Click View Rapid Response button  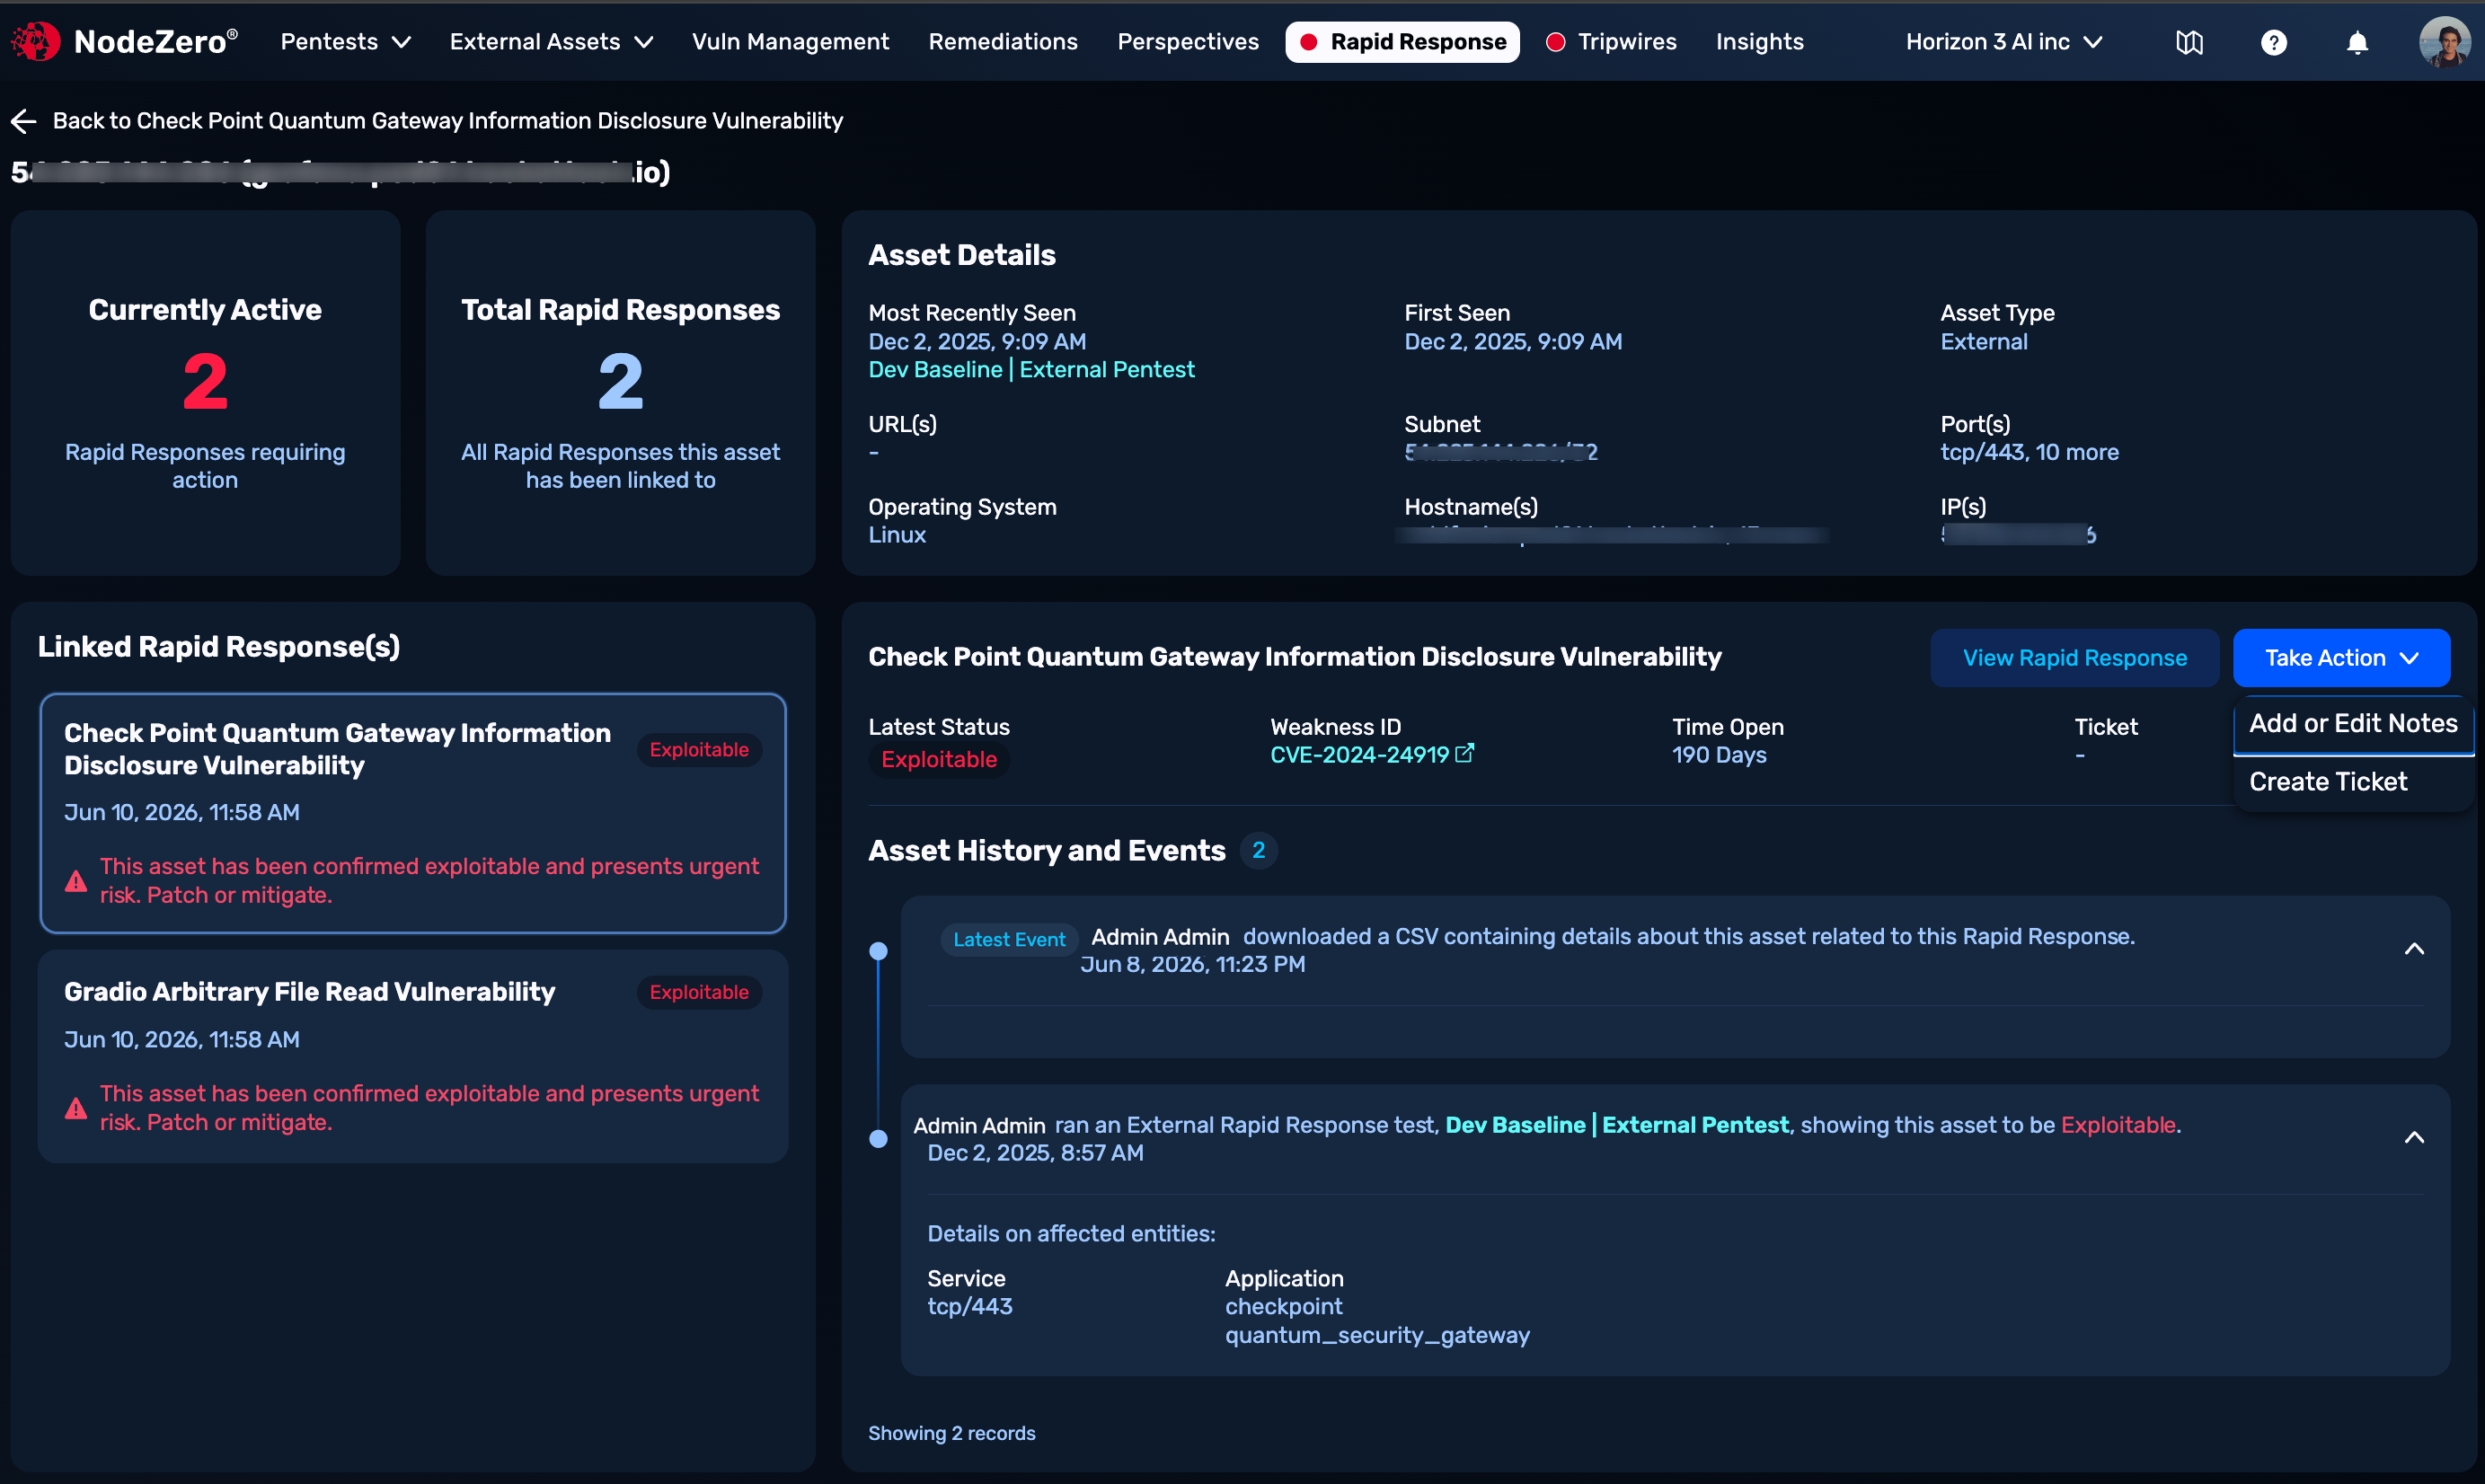pyautogui.click(x=2074, y=657)
